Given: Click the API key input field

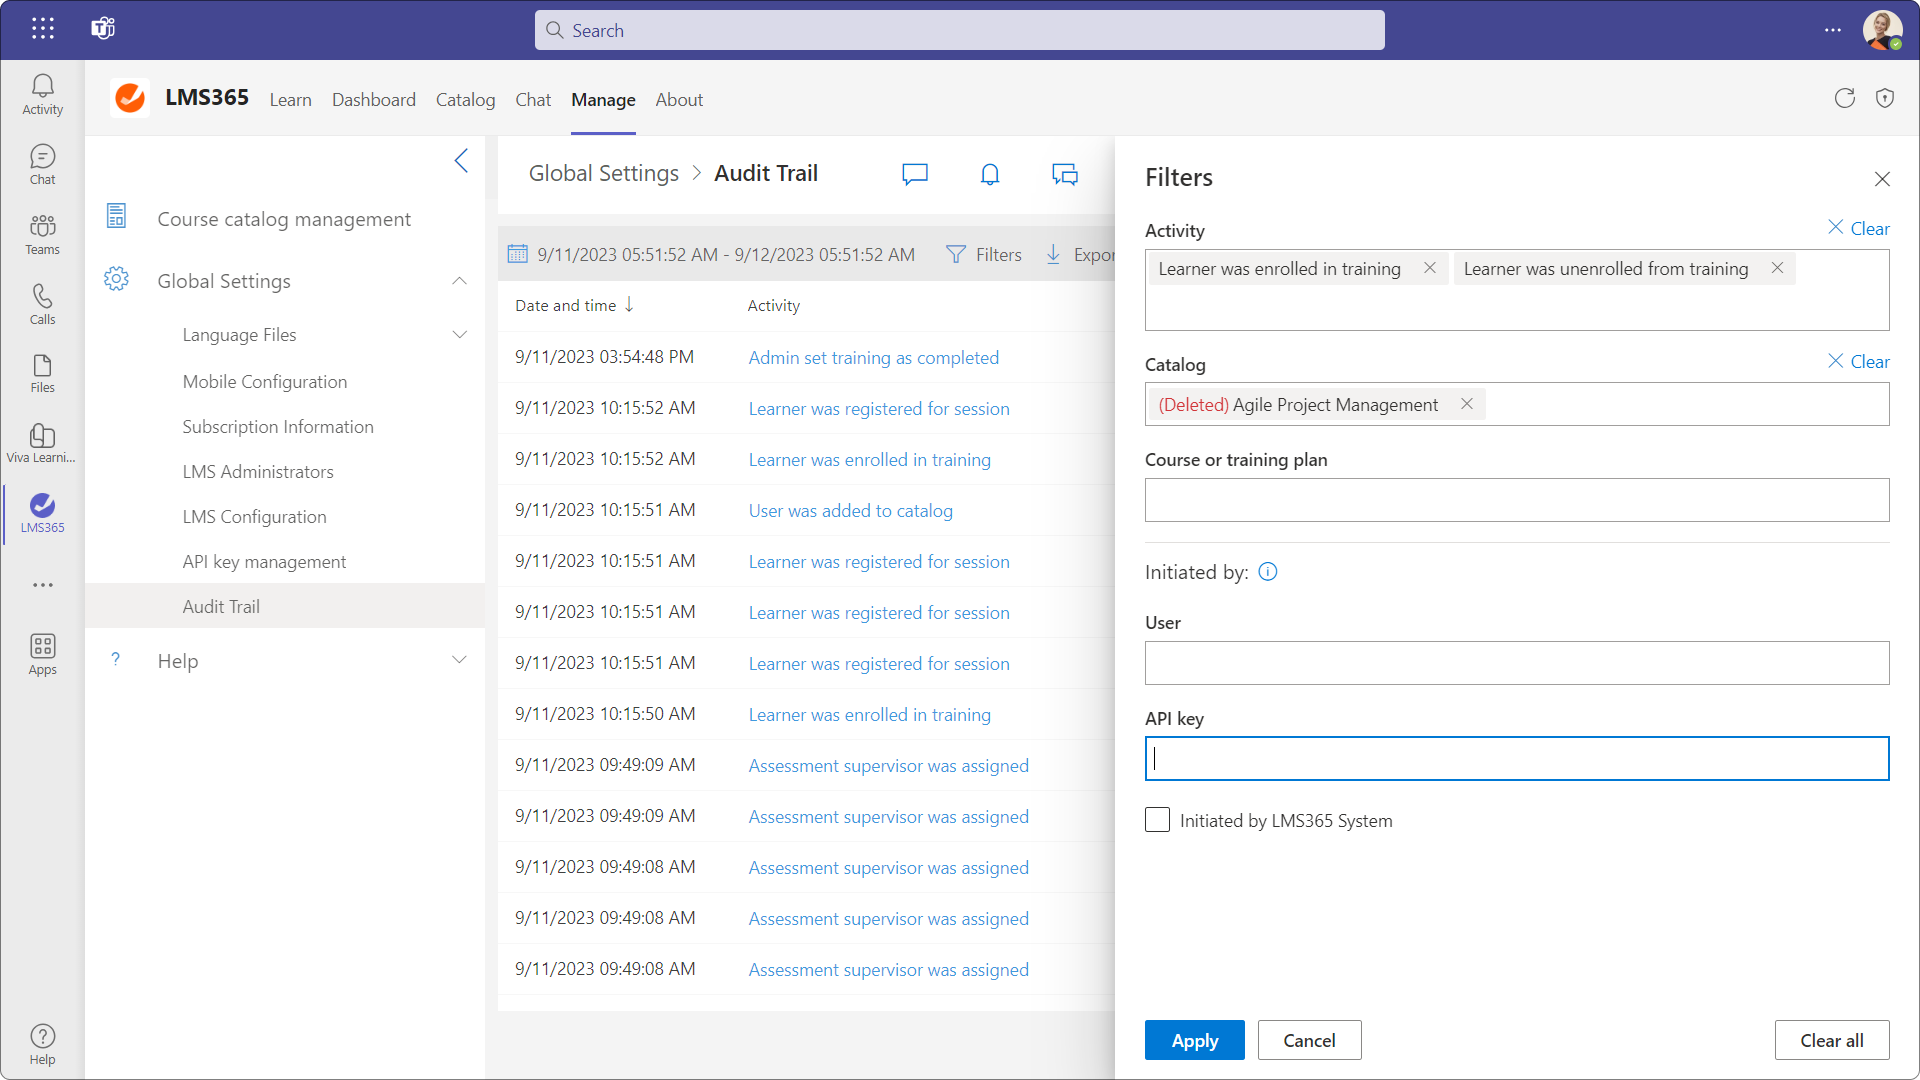Looking at the screenshot, I should pos(1516,758).
